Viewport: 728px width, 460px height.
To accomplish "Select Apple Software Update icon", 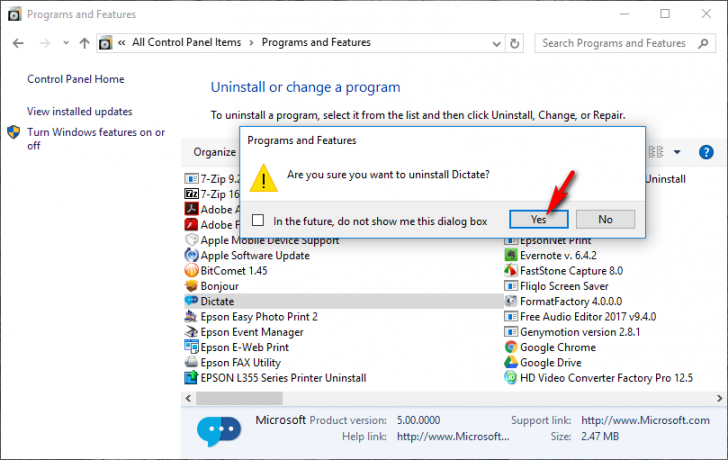I will click(191, 255).
